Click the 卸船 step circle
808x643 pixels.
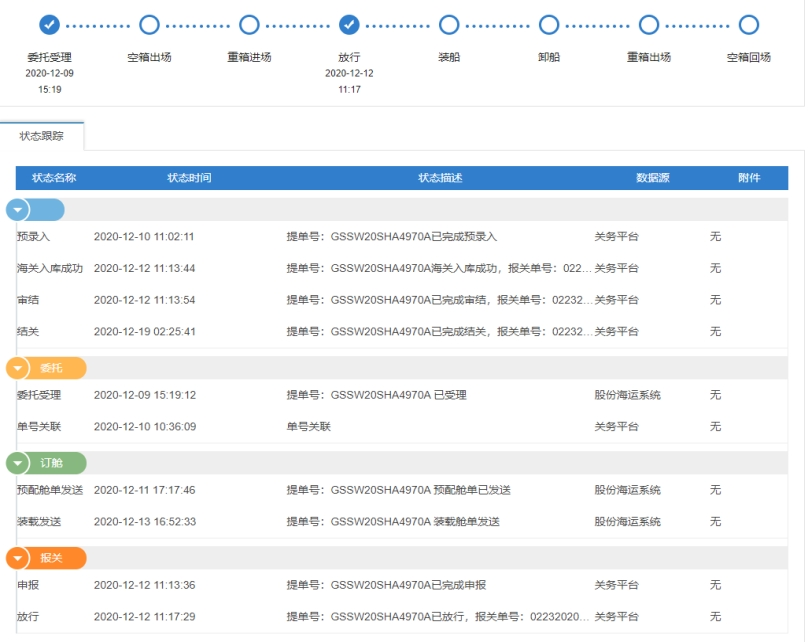click(549, 25)
